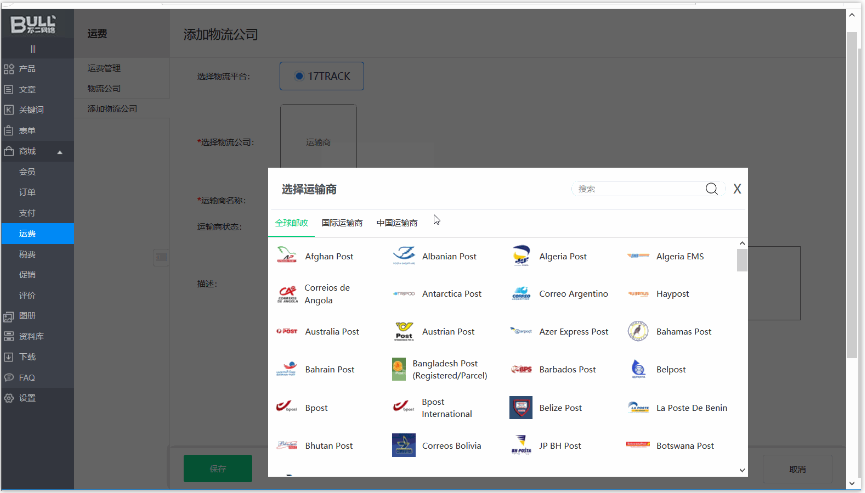Image resolution: width=865 pixels, height=493 pixels.
Task: Select the Afghan Post carrier logo
Action: [x=287, y=256]
